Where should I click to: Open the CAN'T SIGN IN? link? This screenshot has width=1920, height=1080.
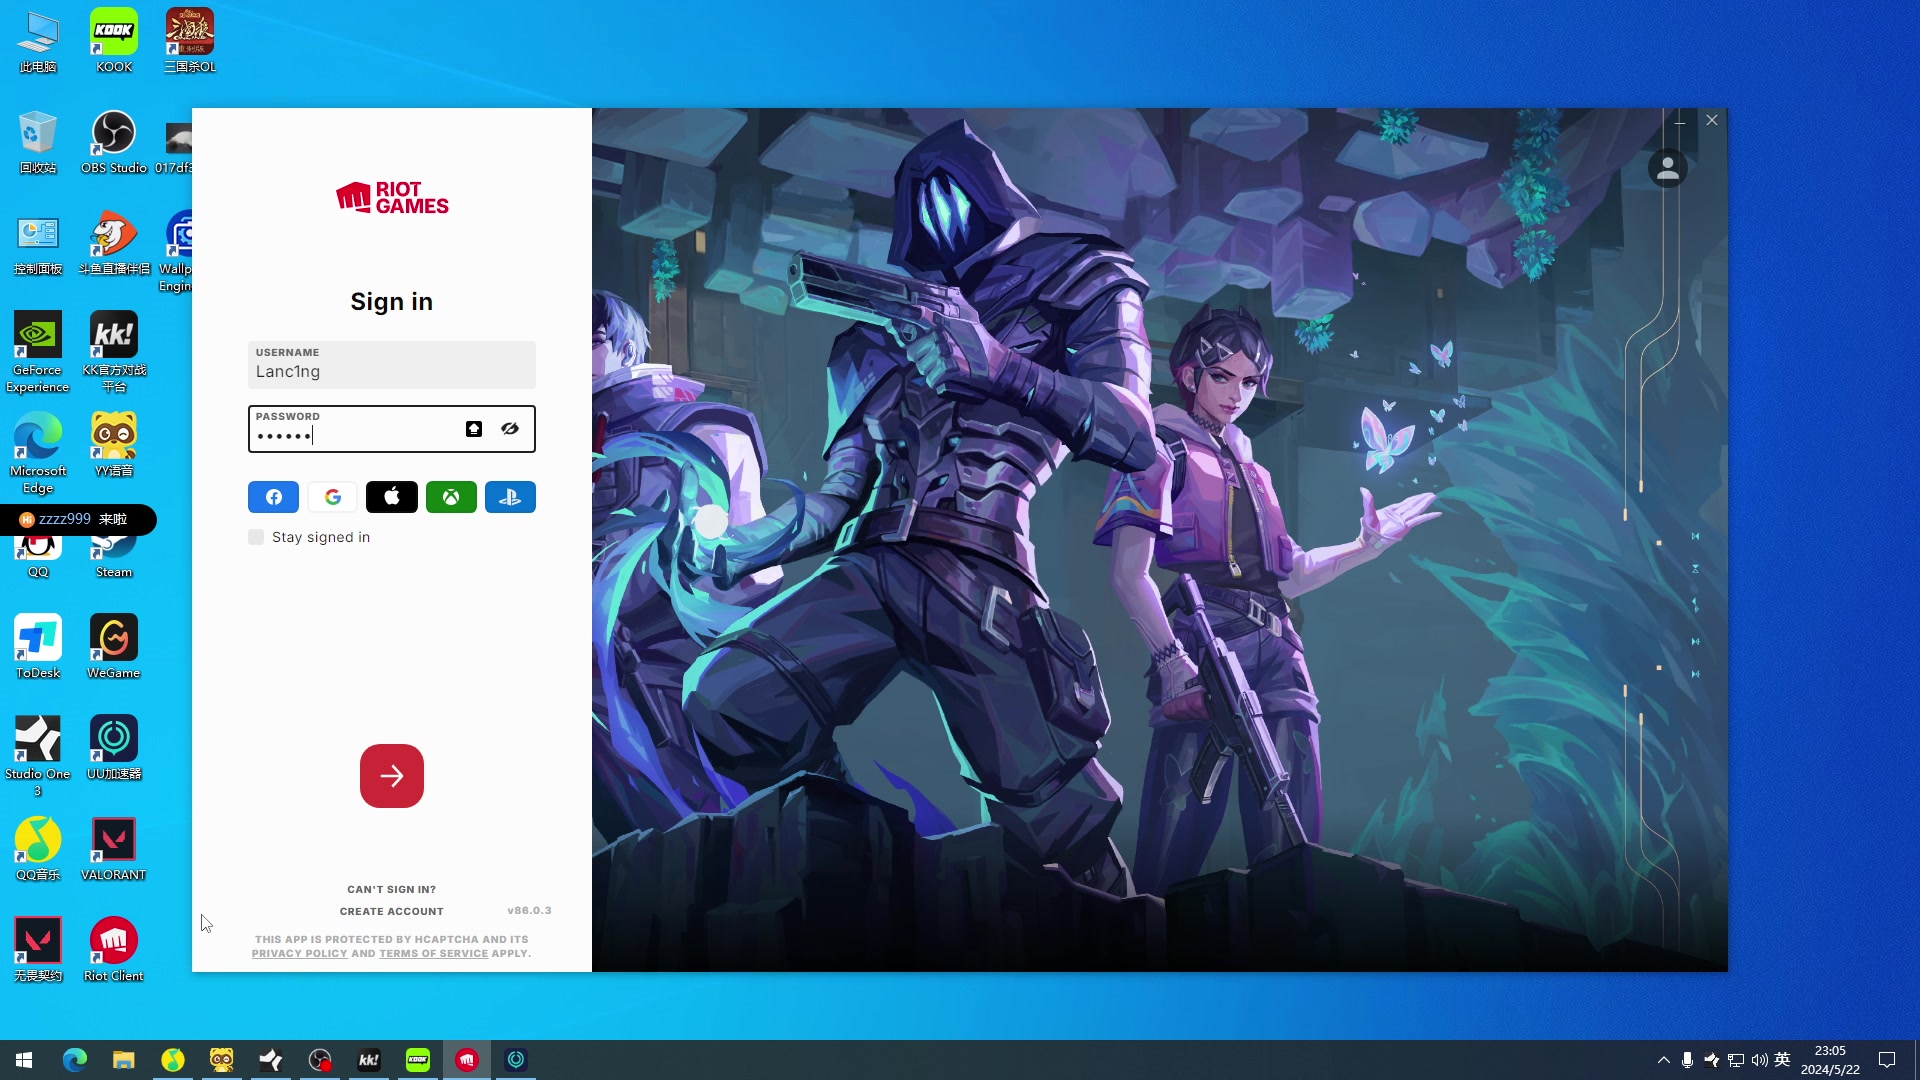(392, 889)
